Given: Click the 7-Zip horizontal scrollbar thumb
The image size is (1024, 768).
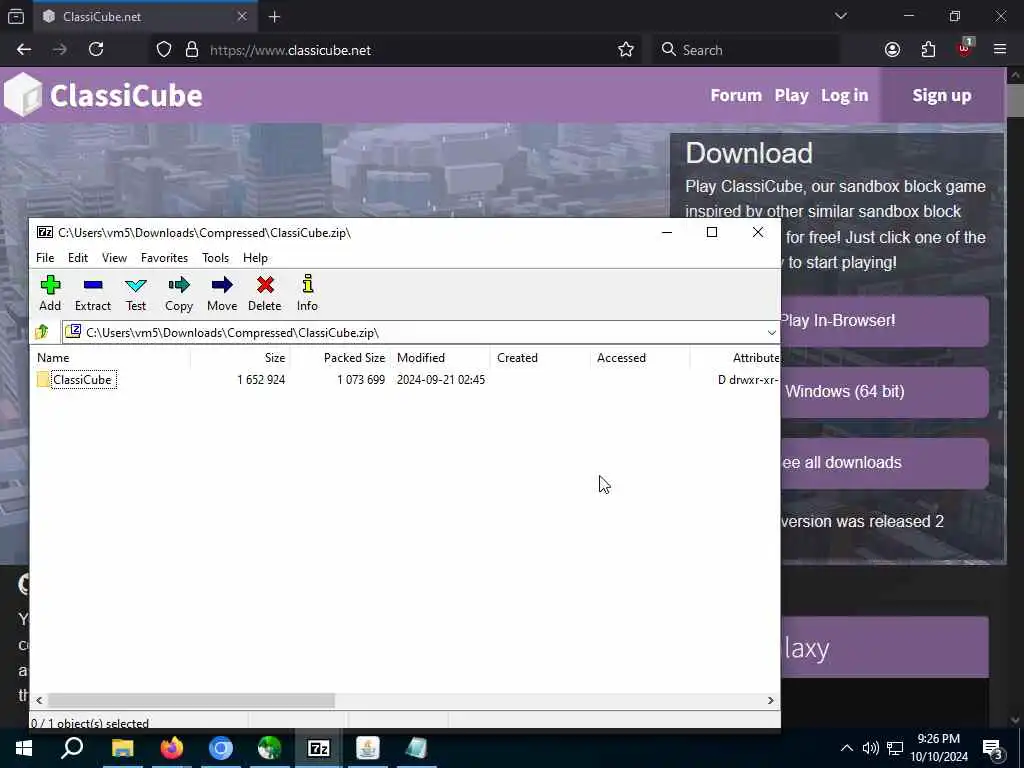Looking at the screenshot, I should click(x=191, y=700).
